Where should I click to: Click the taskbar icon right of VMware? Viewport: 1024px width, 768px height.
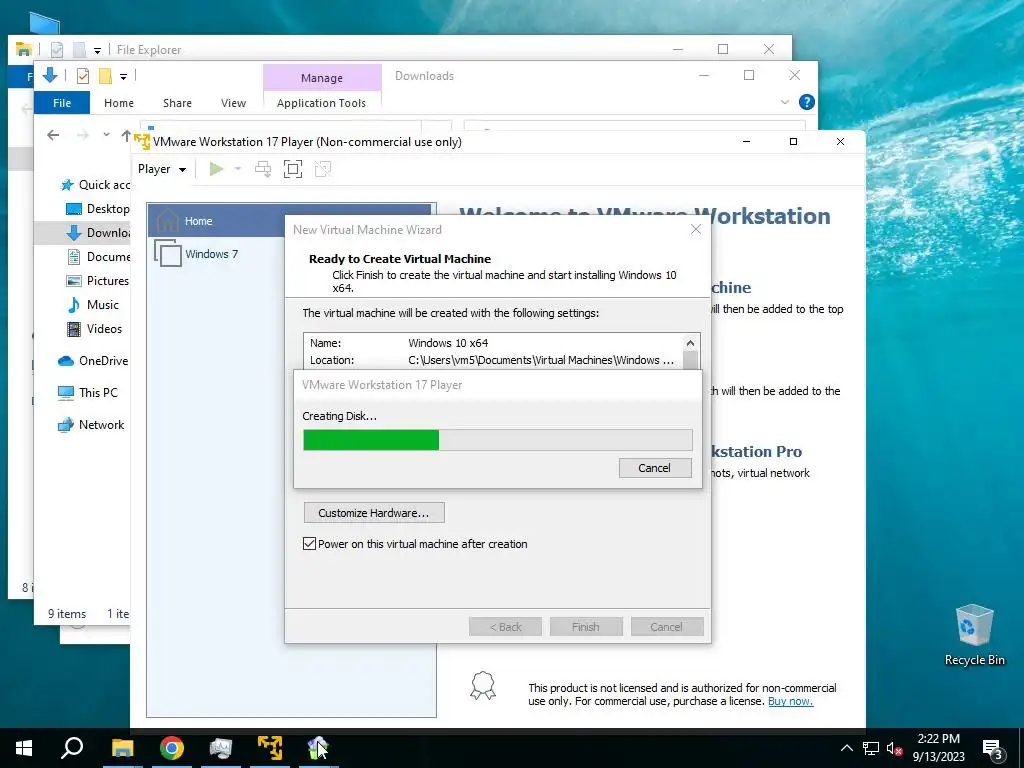(318, 748)
